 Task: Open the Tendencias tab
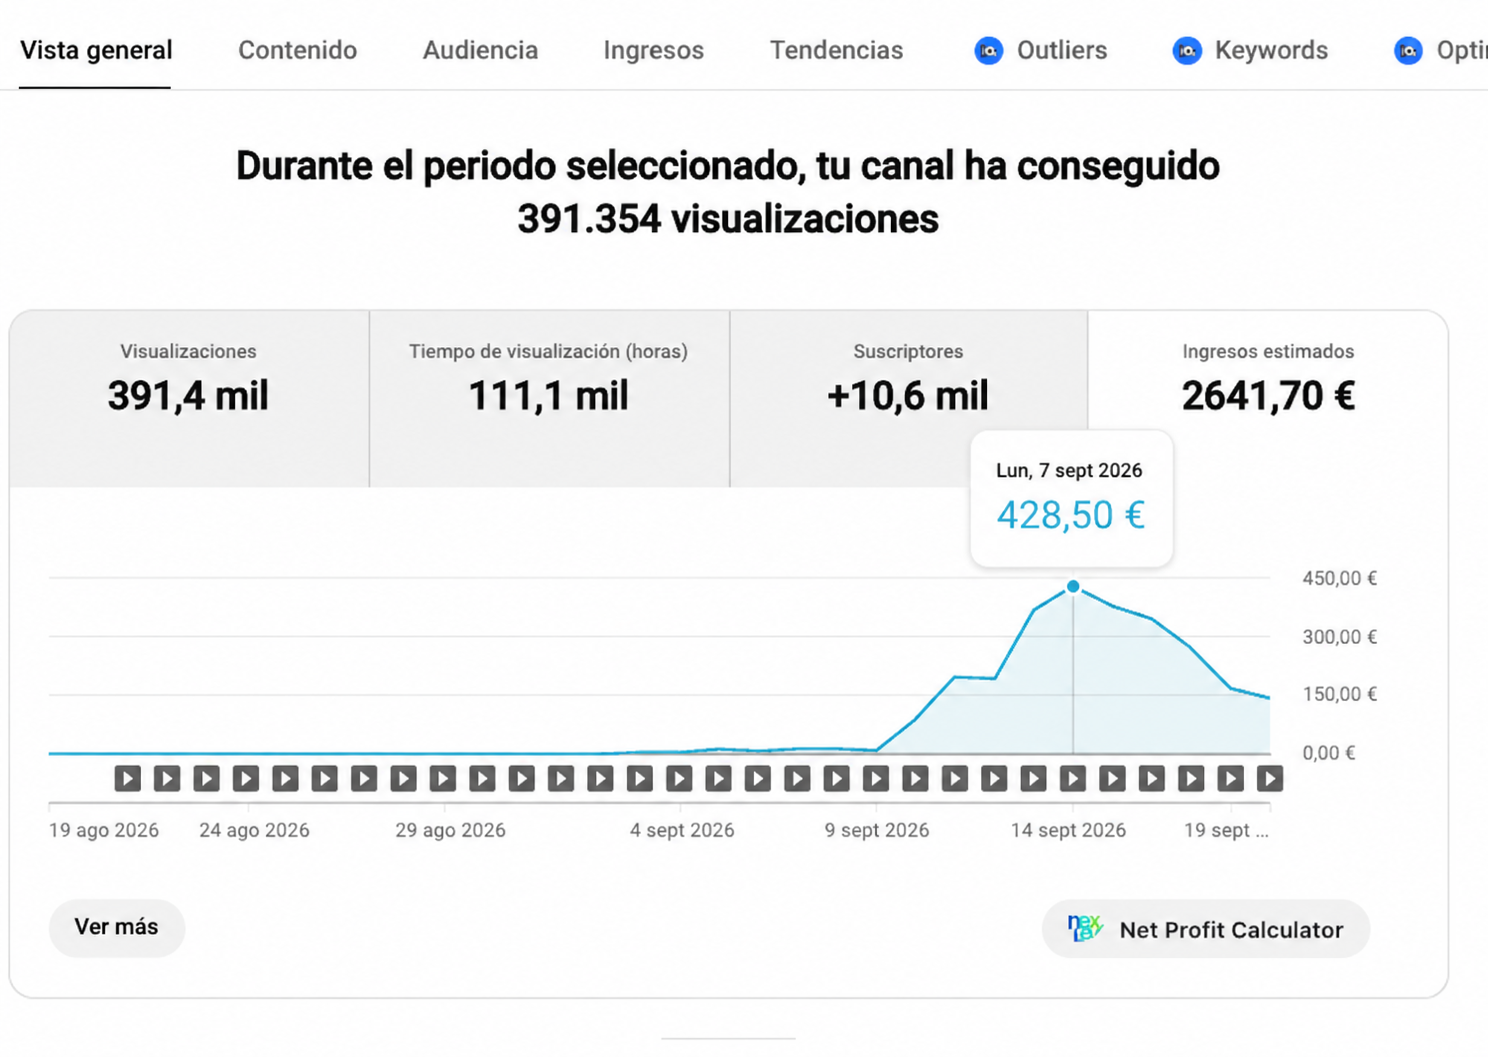pyautogui.click(x=836, y=50)
